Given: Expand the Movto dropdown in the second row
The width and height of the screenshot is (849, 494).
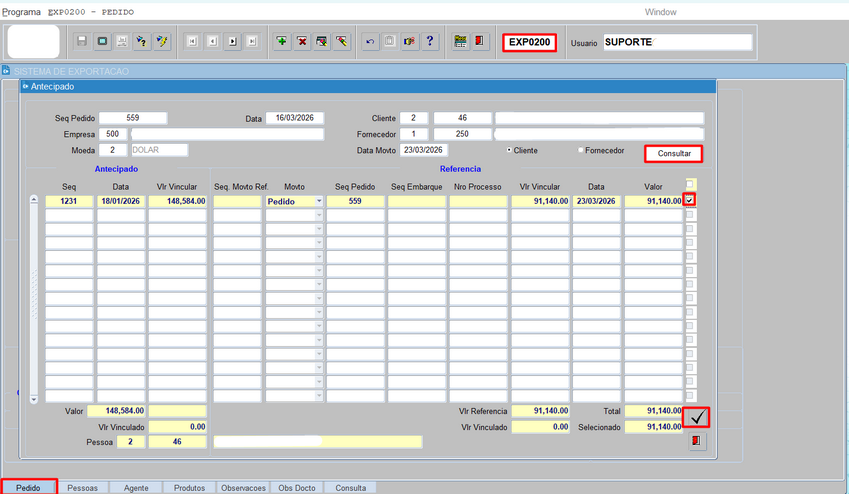Looking at the screenshot, I should click(319, 215).
